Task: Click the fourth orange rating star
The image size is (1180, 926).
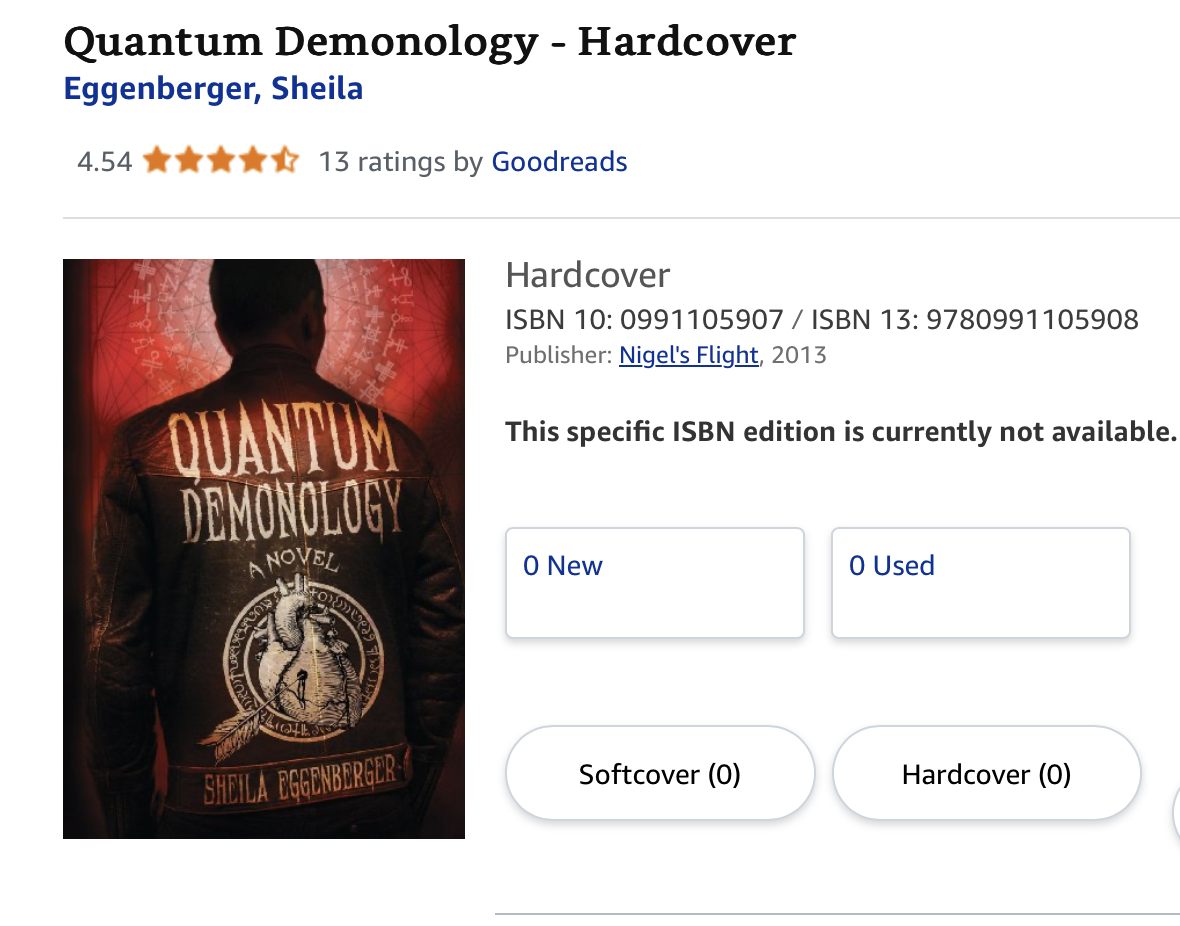Action: (x=252, y=161)
